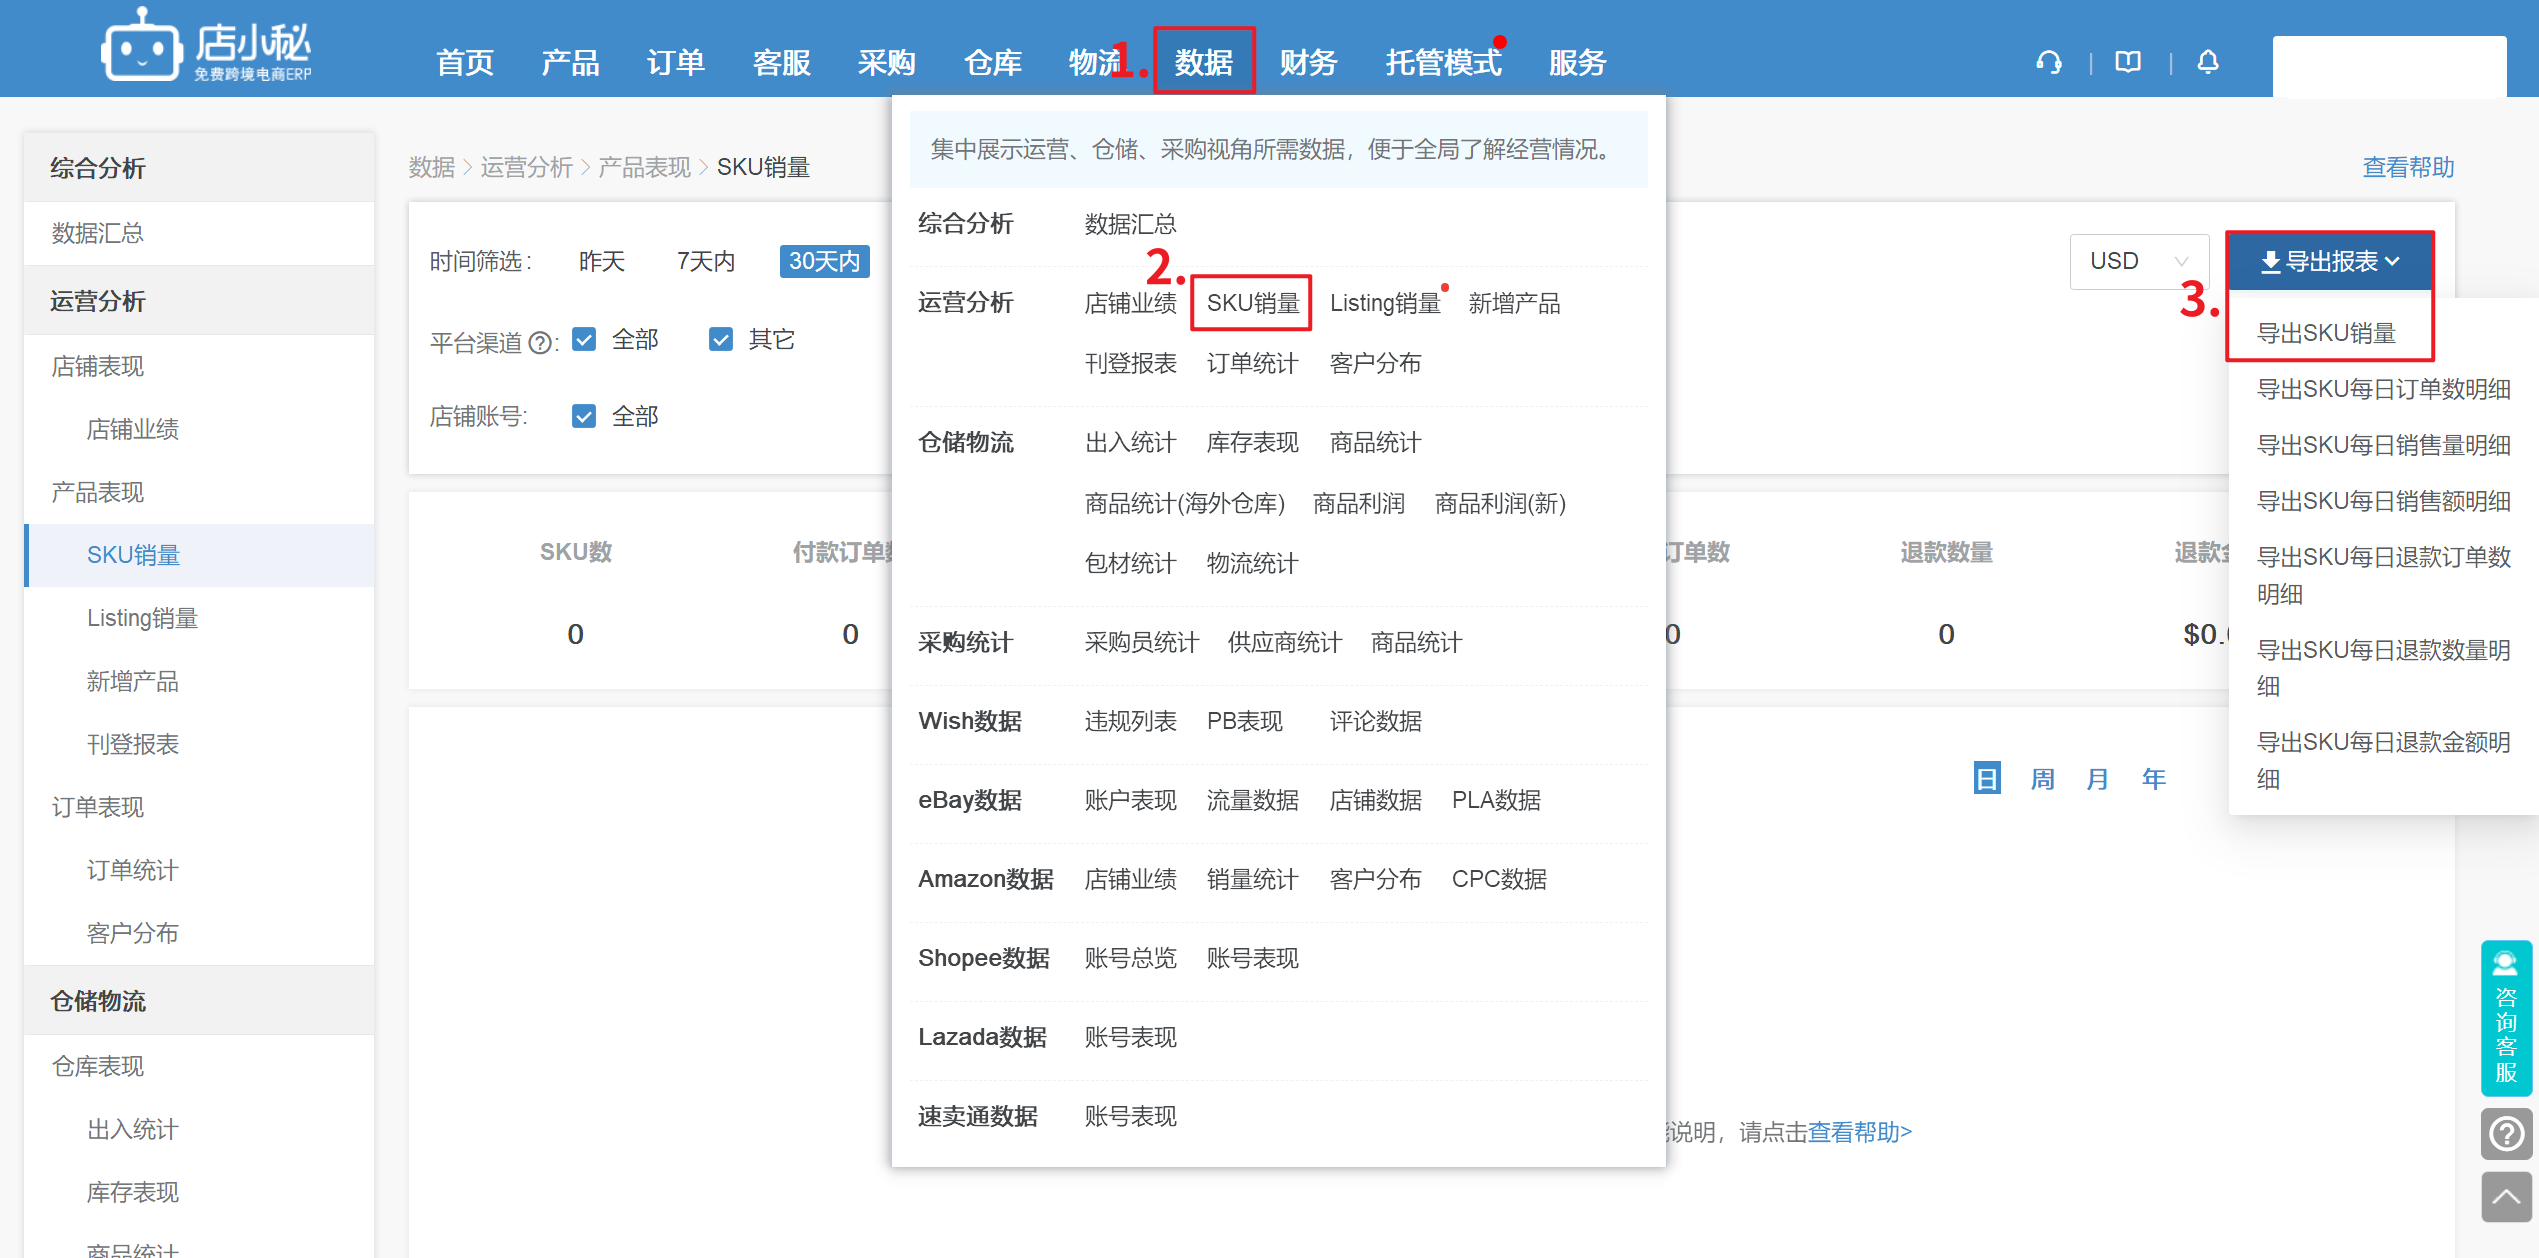Image resolution: width=2539 pixels, height=1258 pixels.
Task: Open the 数据 top navigation menu
Action: coord(1203,62)
